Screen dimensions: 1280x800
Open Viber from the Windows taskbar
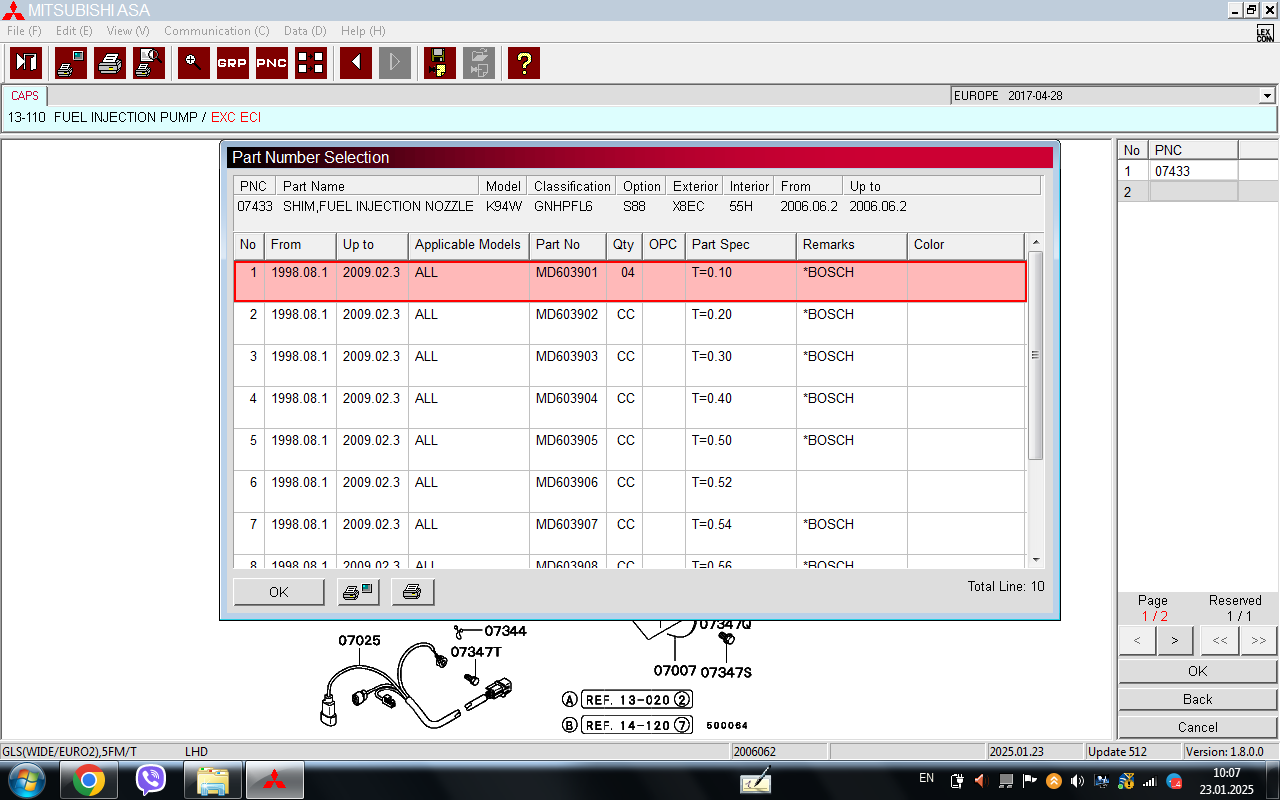coord(150,779)
